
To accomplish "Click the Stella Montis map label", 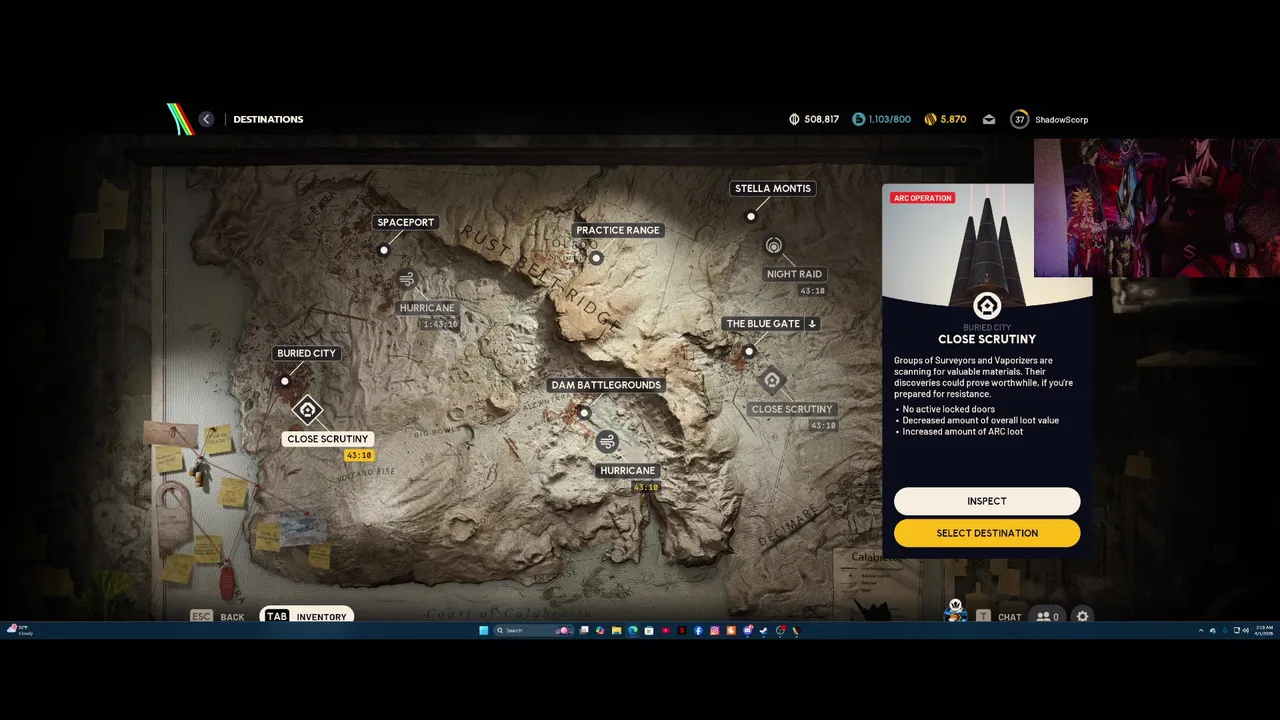I will coord(773,188).
